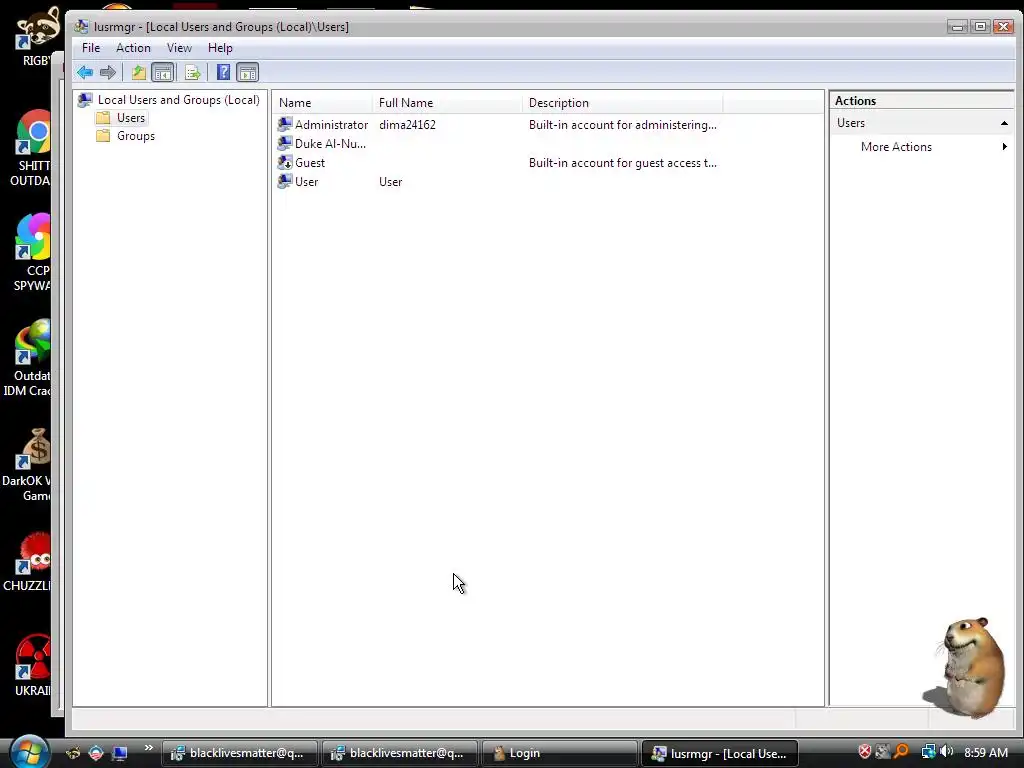The height and width of the screenshot is (768, 1024).
Task: Click the Windows Start orb
Action: coord(28,752)
